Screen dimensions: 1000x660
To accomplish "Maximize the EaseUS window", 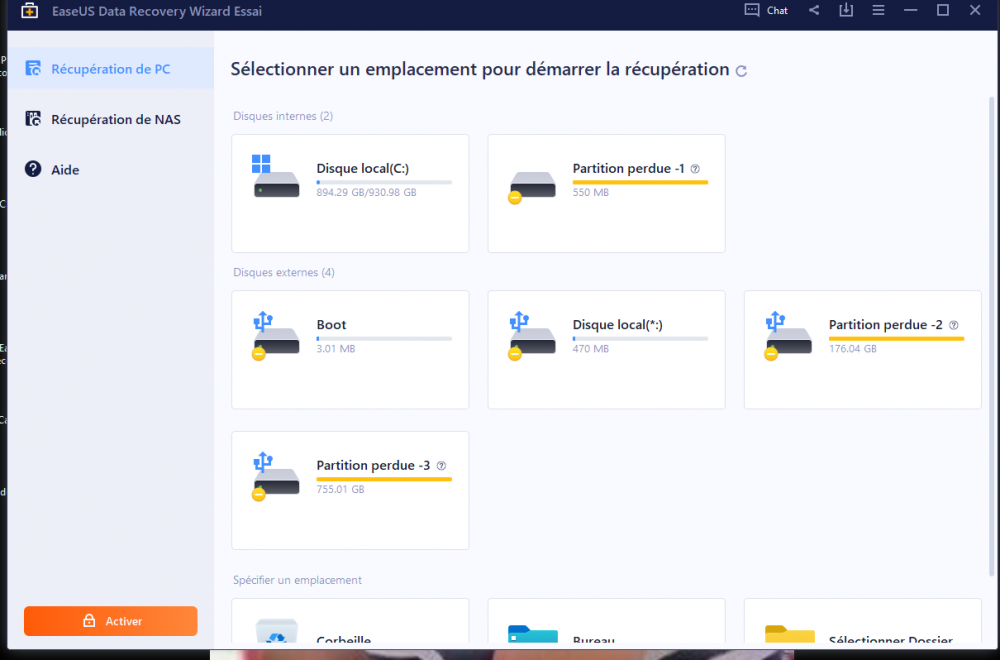I will 943,10.
